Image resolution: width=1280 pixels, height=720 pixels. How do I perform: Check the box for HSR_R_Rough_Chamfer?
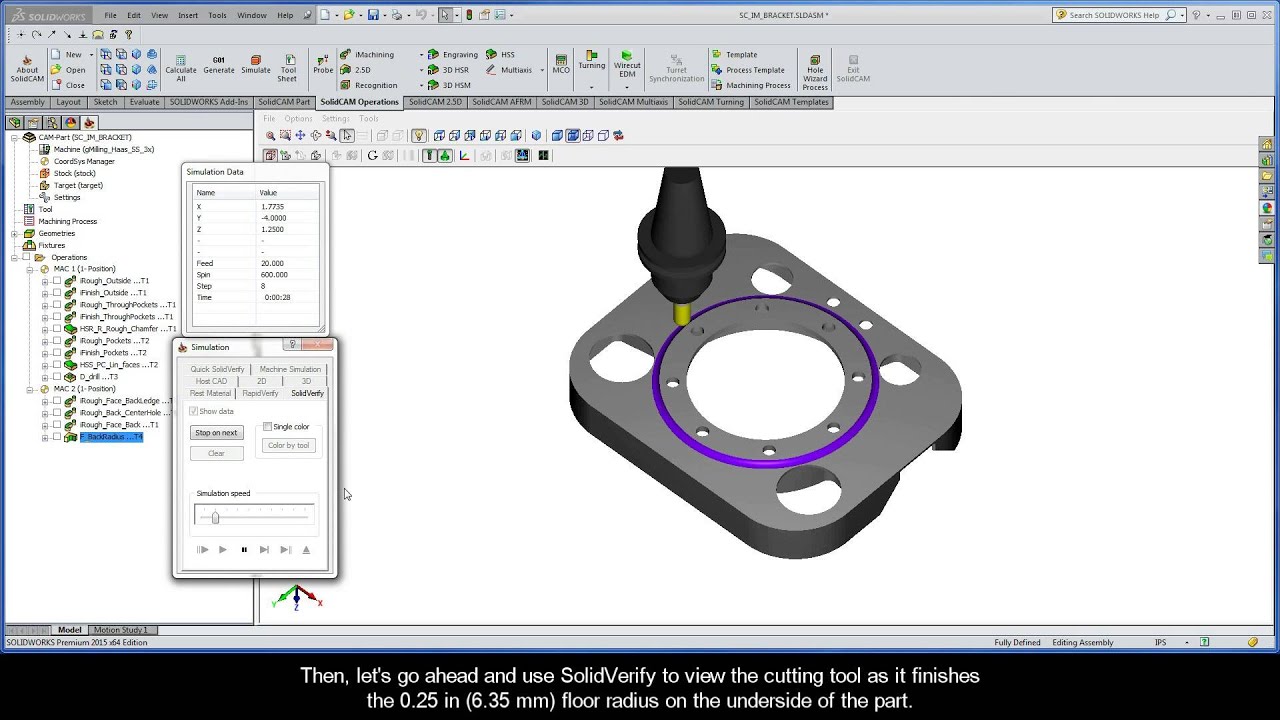tap(56, 329)
